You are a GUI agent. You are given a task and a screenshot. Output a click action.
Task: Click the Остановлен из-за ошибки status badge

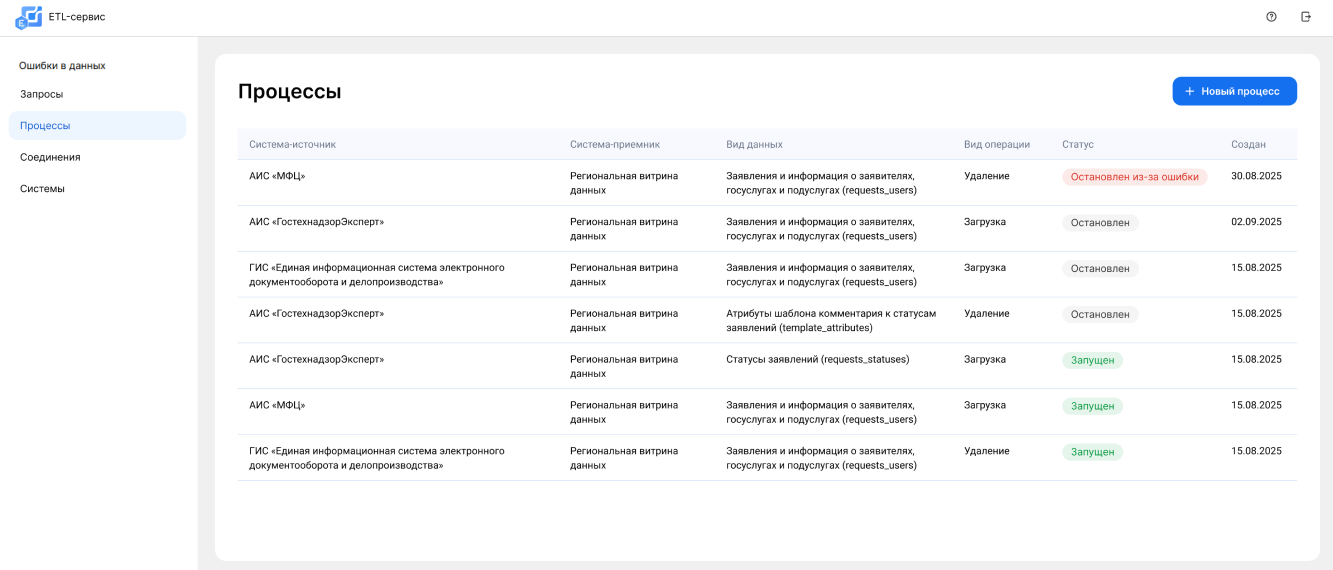coord(1134,177)
